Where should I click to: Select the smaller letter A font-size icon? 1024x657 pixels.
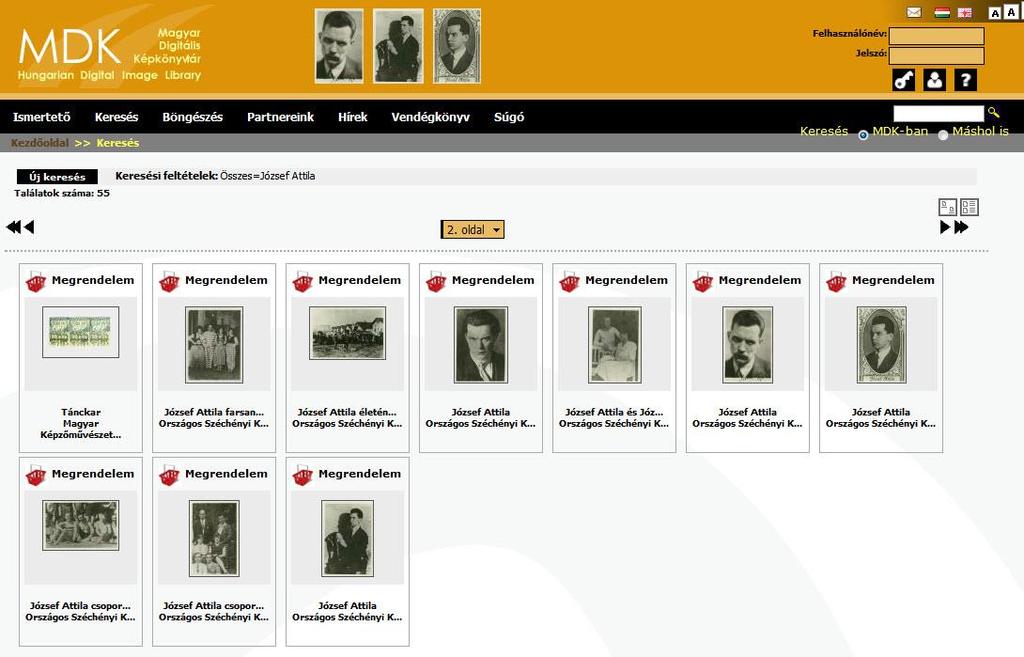(x=995, y=13)
